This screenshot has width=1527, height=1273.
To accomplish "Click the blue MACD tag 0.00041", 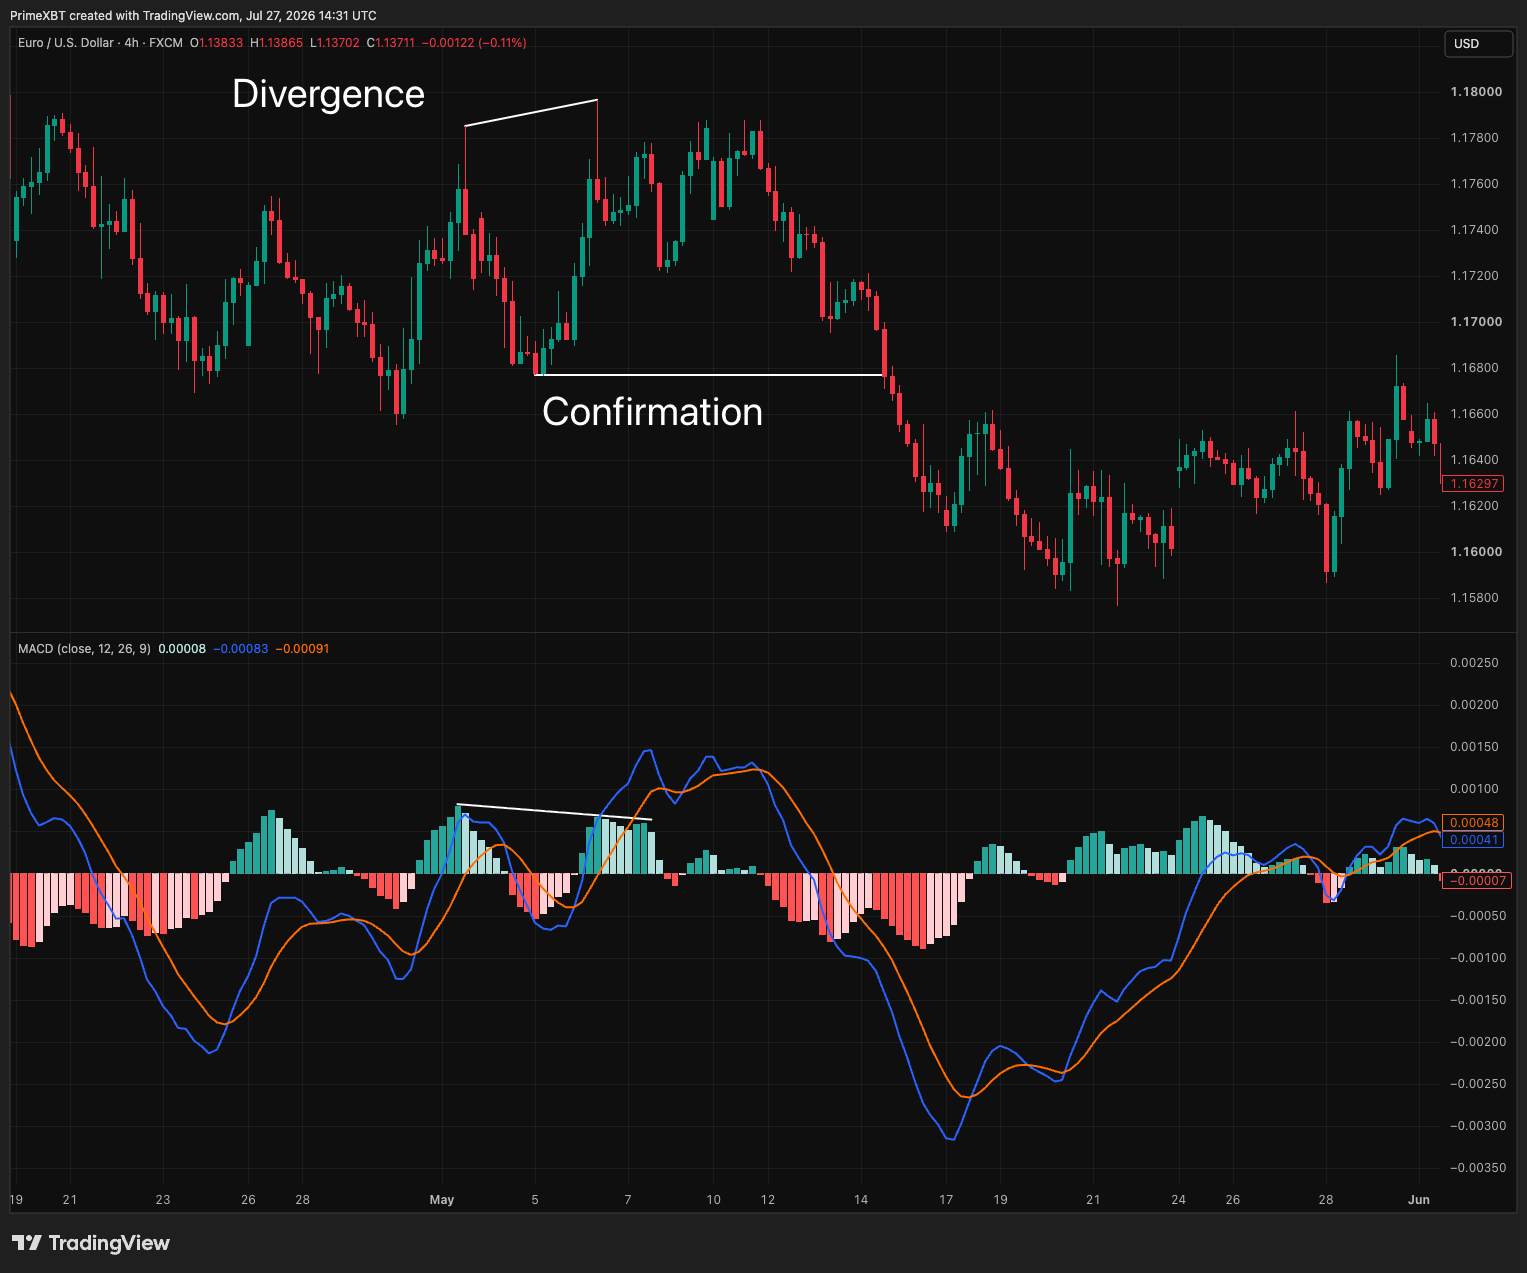I will click(1475, 840).
